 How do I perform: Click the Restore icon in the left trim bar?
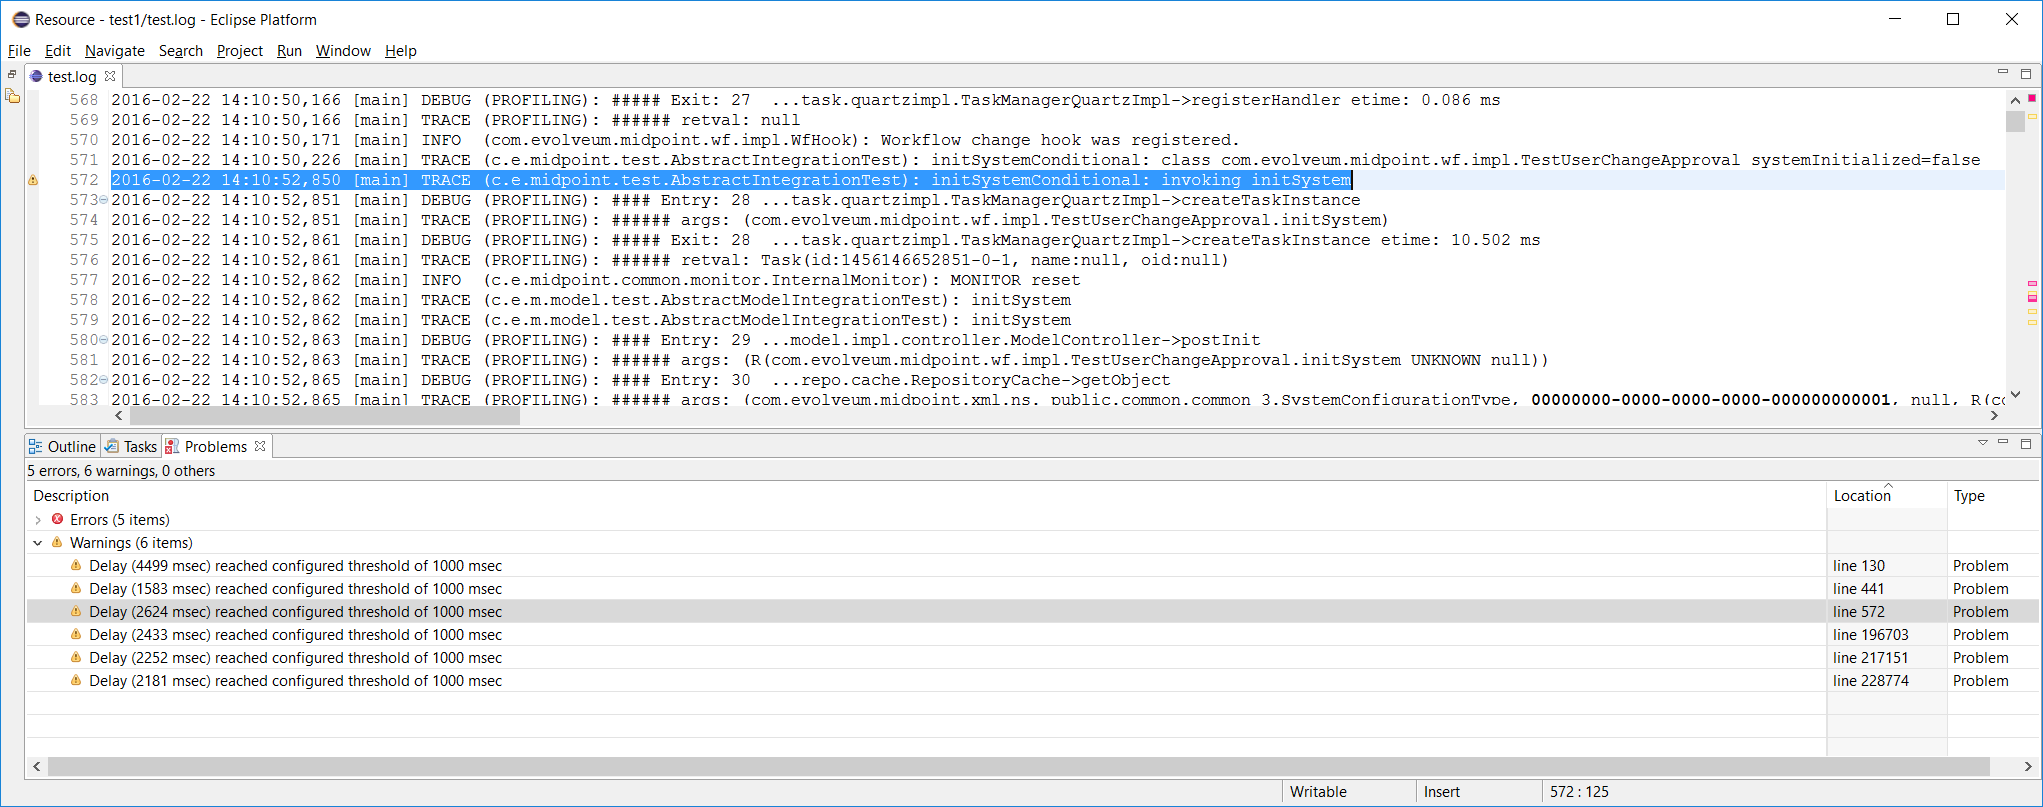coord(12,75)
